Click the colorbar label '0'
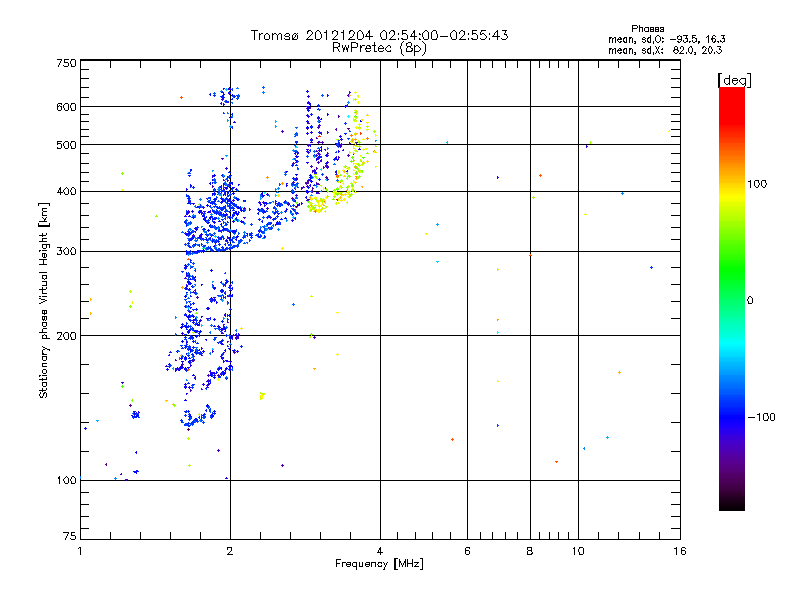Viewport: 800px width, 600px height. pyautogui.click(x=749, y=301)
